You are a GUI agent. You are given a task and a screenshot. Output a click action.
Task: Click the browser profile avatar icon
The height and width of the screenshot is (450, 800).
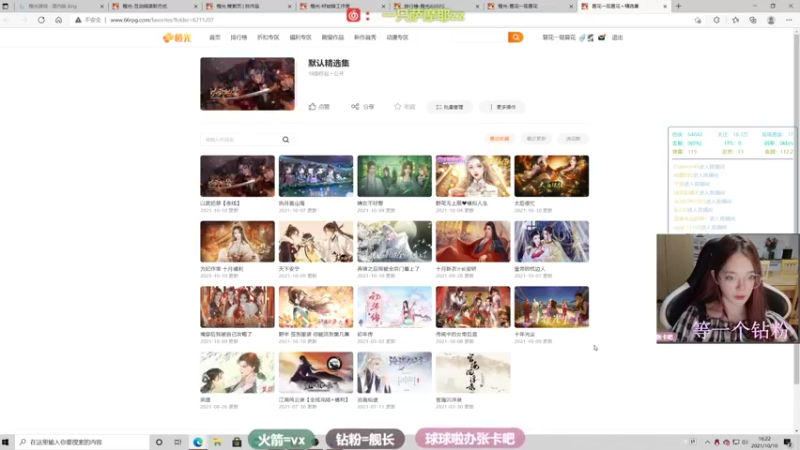tap(771, 20)
